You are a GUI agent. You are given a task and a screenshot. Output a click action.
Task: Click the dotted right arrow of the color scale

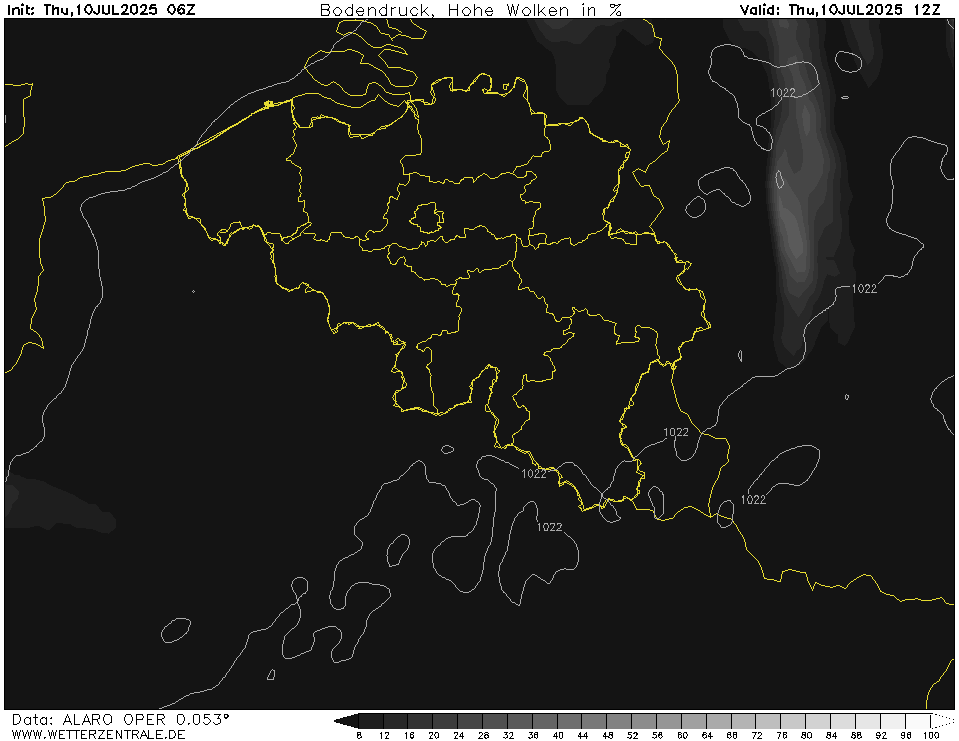click(x=942, y=721)
